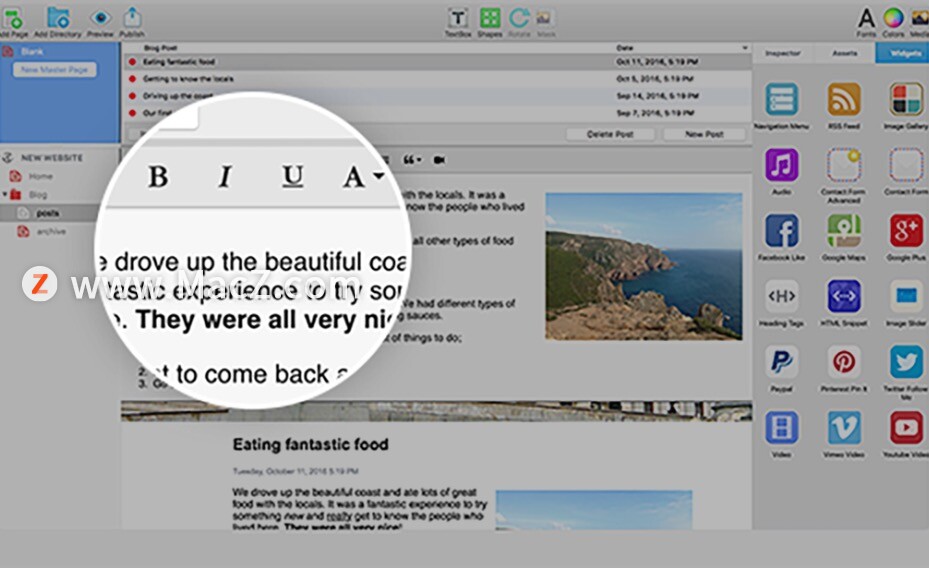Screen dimensions: 929x568
Task: Click the magnified Underline U button
Action: tap(293, 177)
